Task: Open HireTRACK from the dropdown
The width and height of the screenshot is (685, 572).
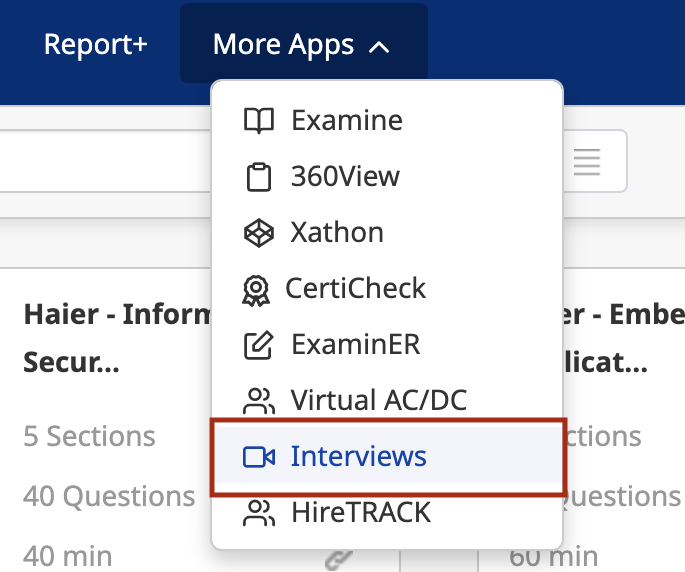Action: (x=387, y=512)
